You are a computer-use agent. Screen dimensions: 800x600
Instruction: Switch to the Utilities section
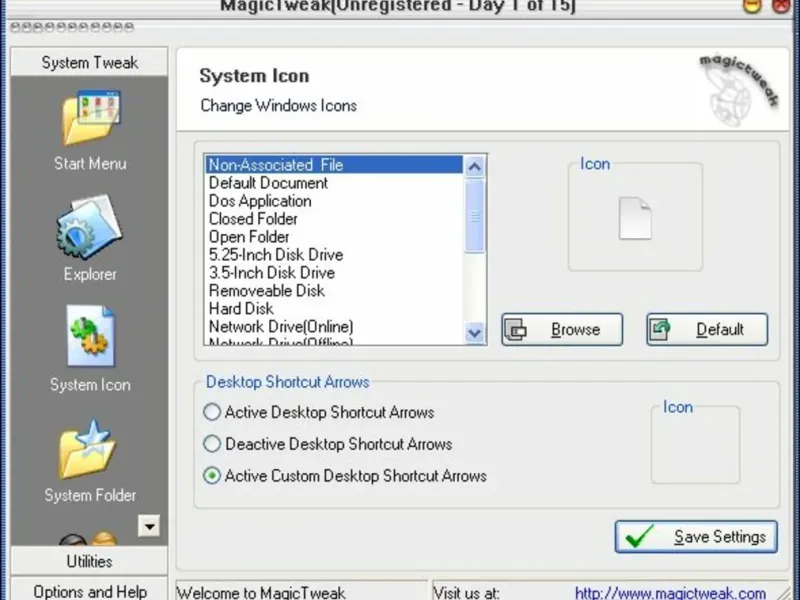tap(89, 561)
